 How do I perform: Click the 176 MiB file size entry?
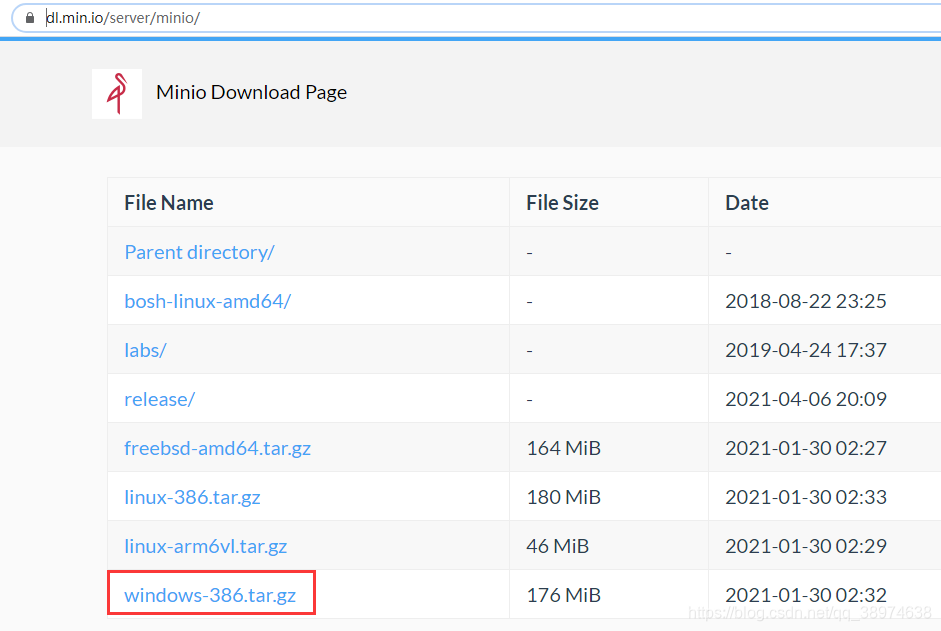click(x=563, y=594)
